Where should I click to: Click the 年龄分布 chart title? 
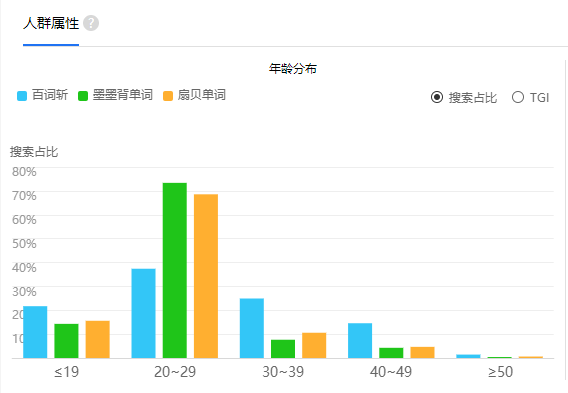coord(293,68)
